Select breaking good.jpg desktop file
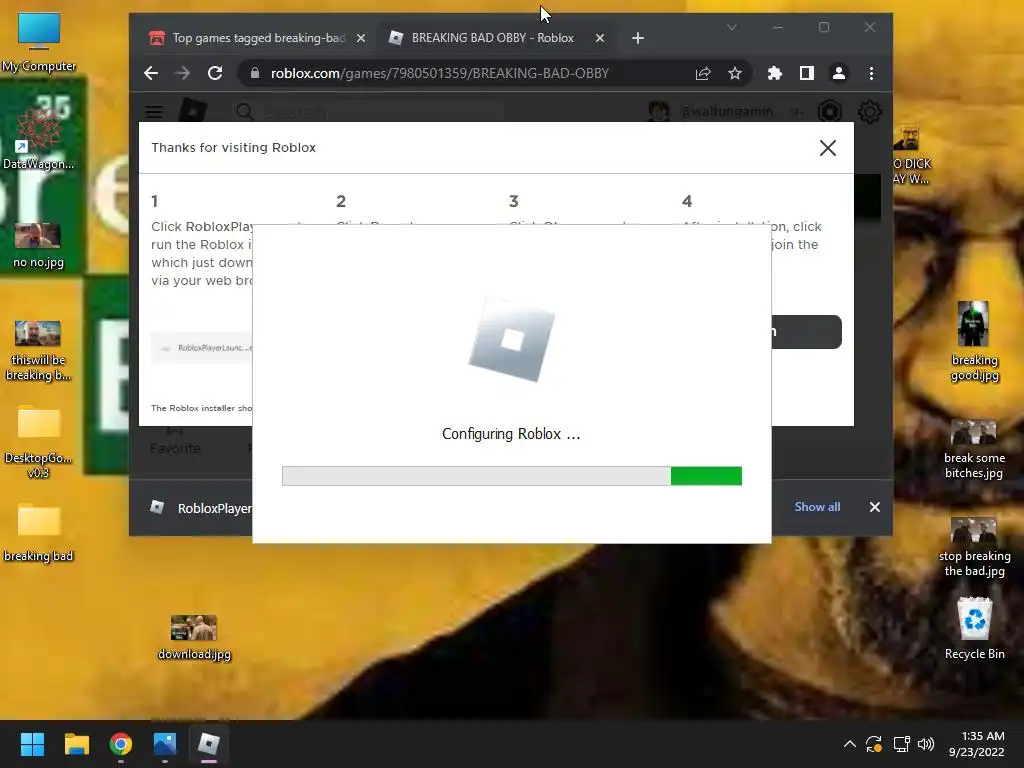 coord(974,341)
